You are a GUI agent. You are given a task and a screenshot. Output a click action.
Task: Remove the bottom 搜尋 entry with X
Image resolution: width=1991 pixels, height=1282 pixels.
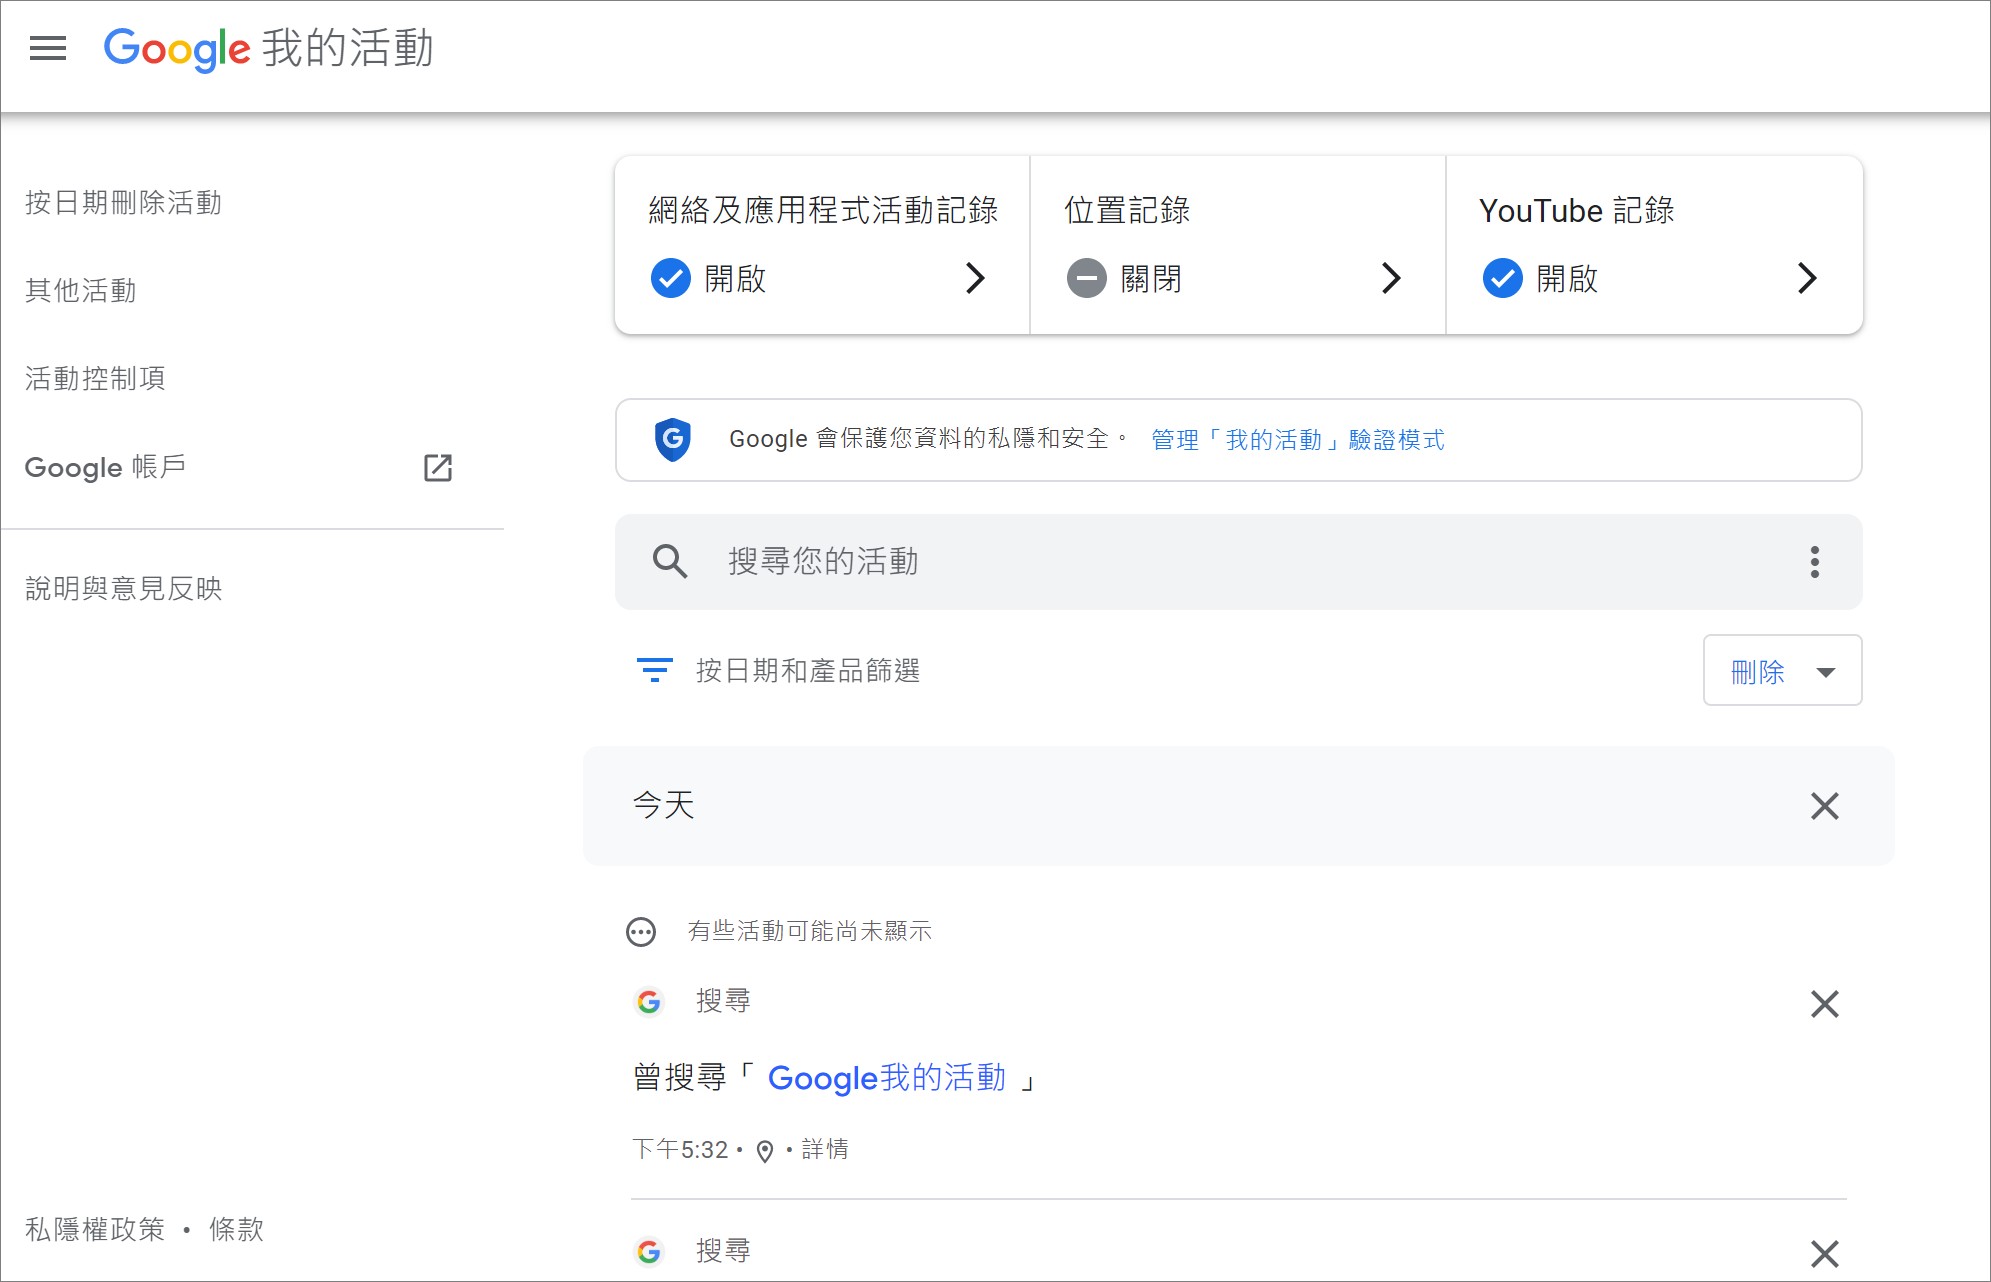click(1825, 1253)
